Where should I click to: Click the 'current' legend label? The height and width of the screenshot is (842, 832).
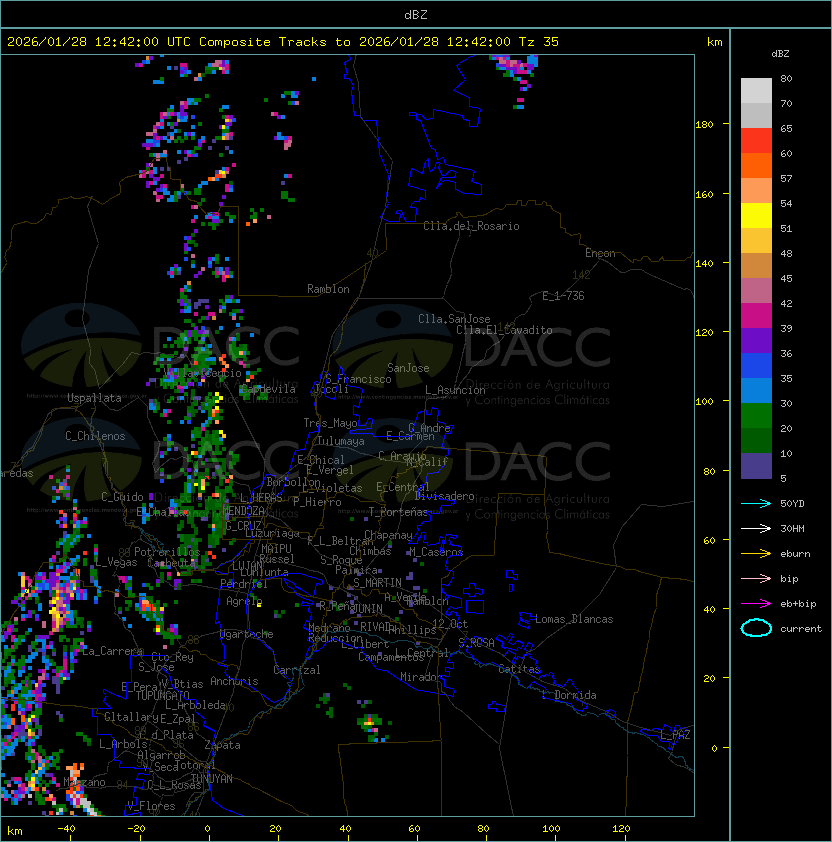click(801, 629)
